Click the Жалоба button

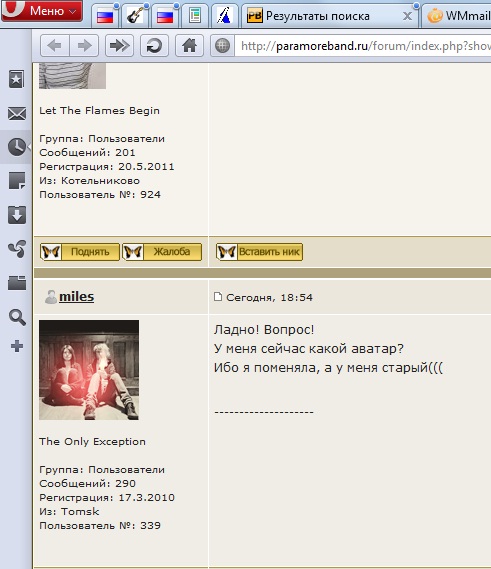click(162, 252)
